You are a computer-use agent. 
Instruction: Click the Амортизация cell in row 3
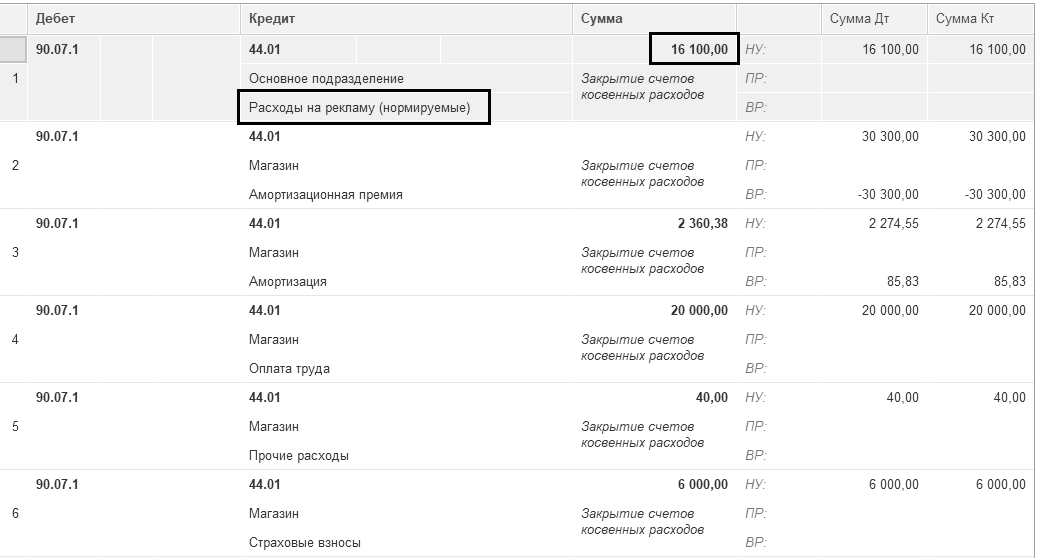click(288, 282)
